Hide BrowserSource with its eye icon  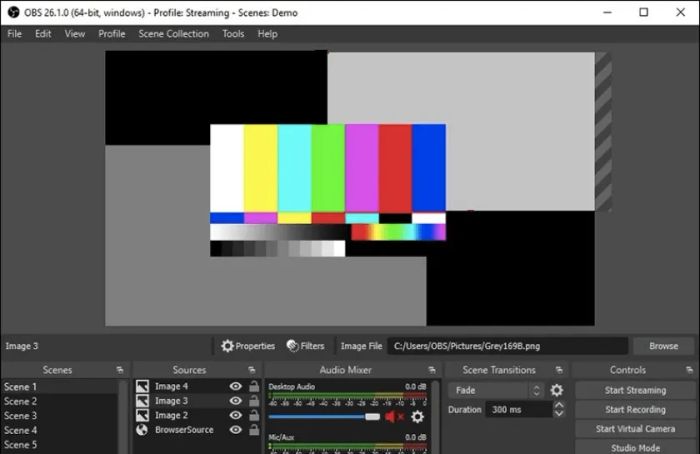point(235,430)
